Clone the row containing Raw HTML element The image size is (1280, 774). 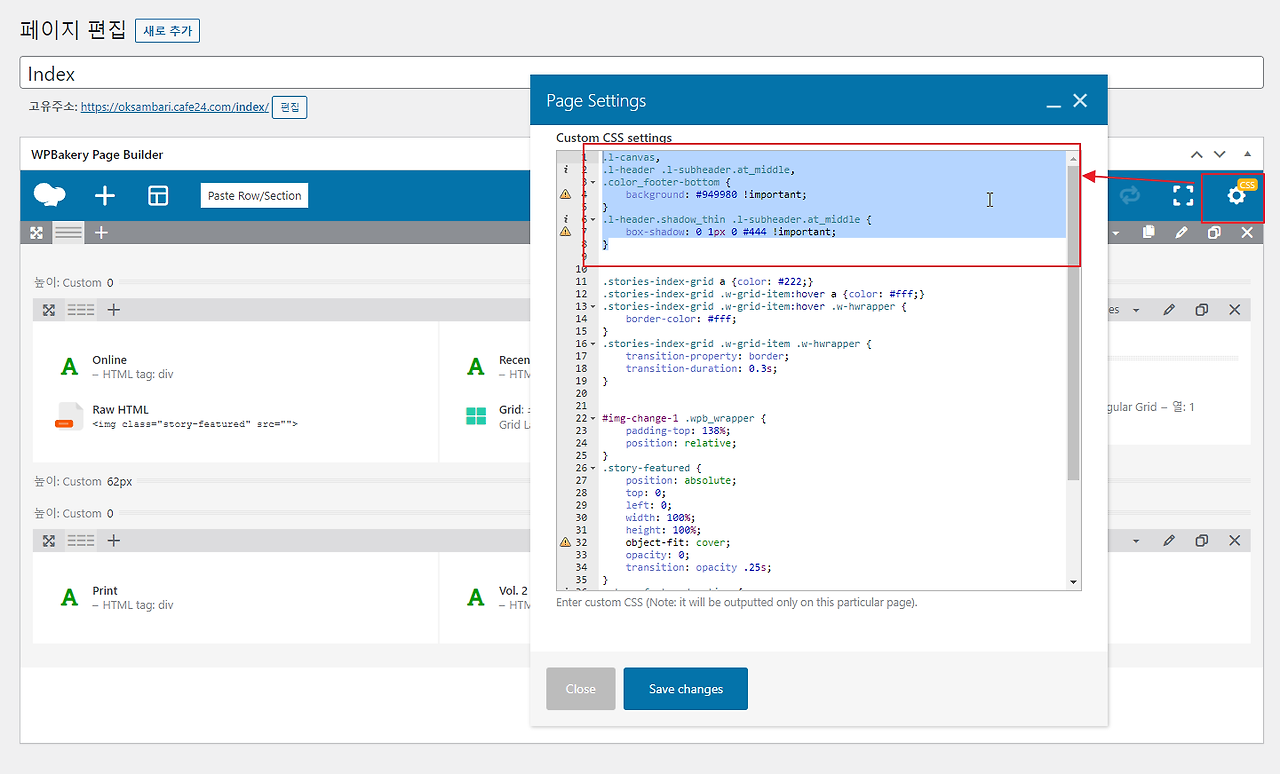click(1202, 310)
